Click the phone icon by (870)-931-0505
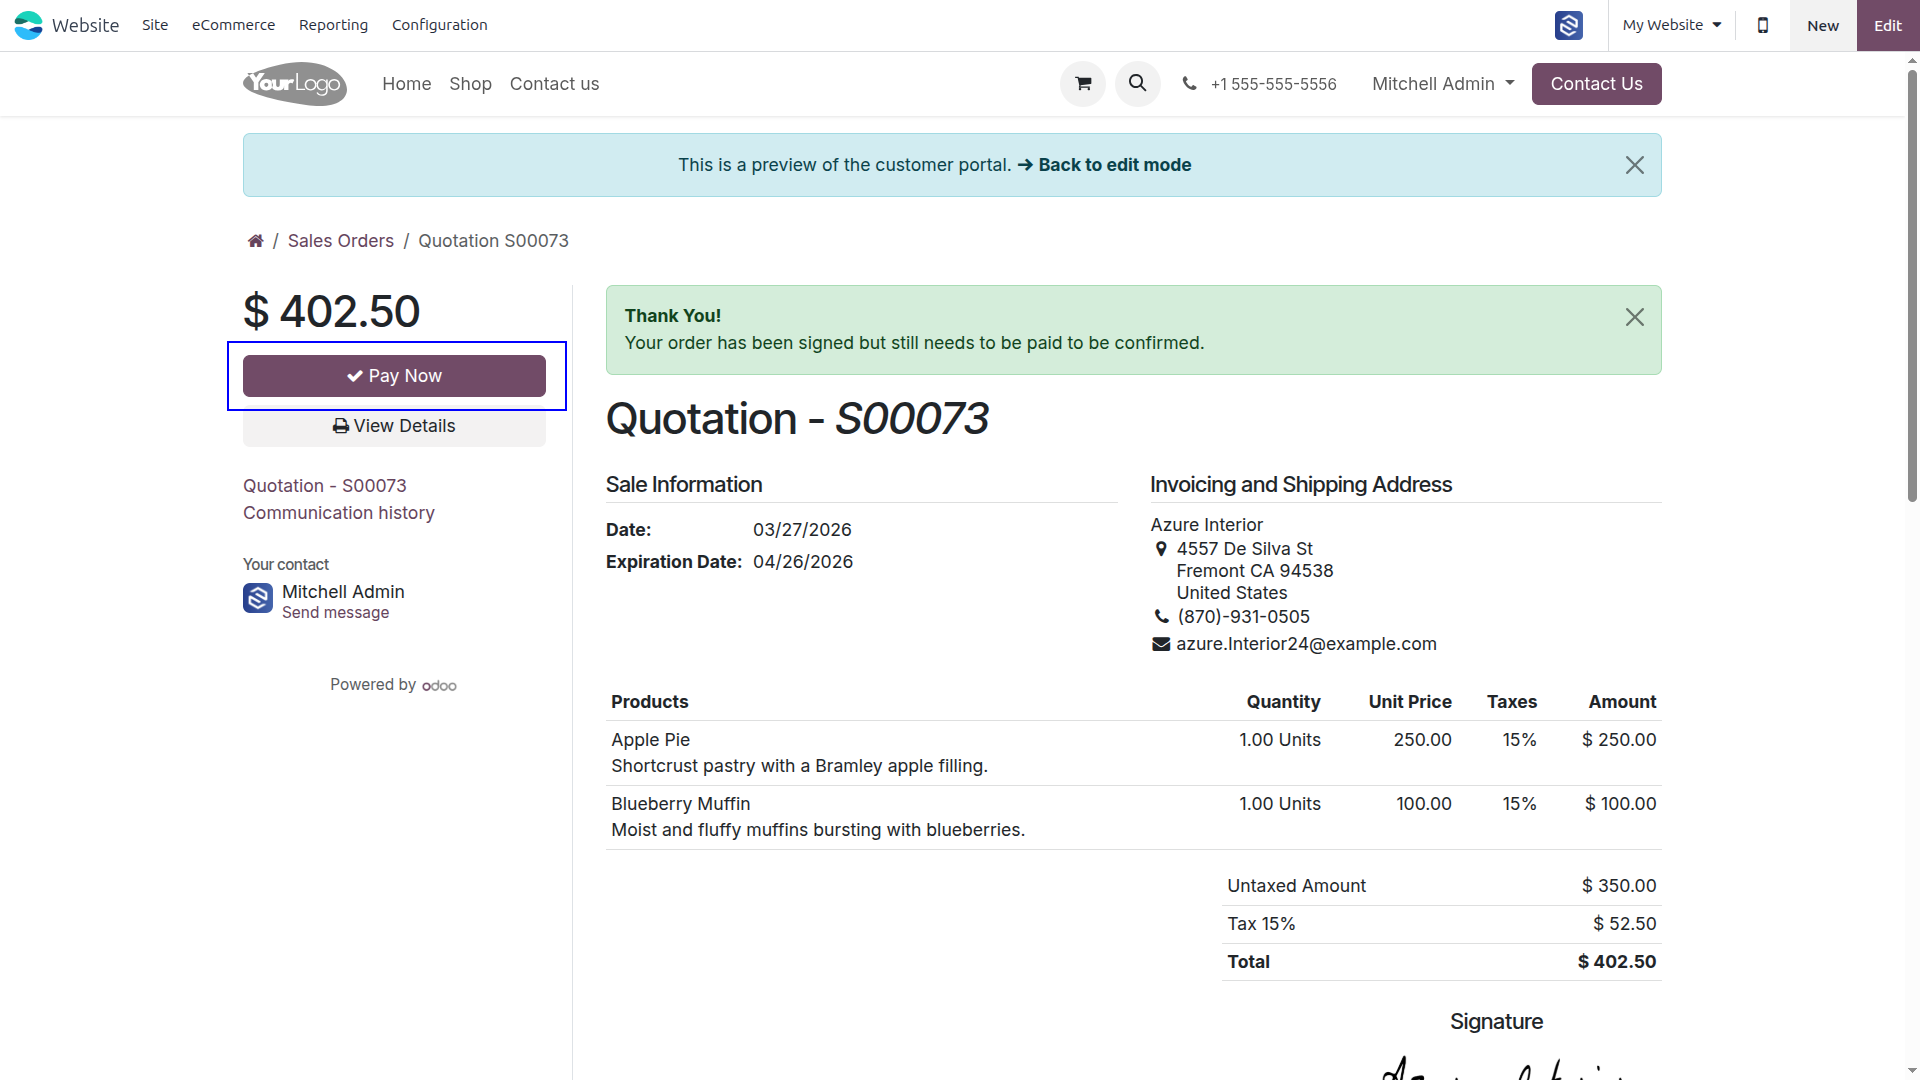1920x1080 pixels. click(1162, 617)
